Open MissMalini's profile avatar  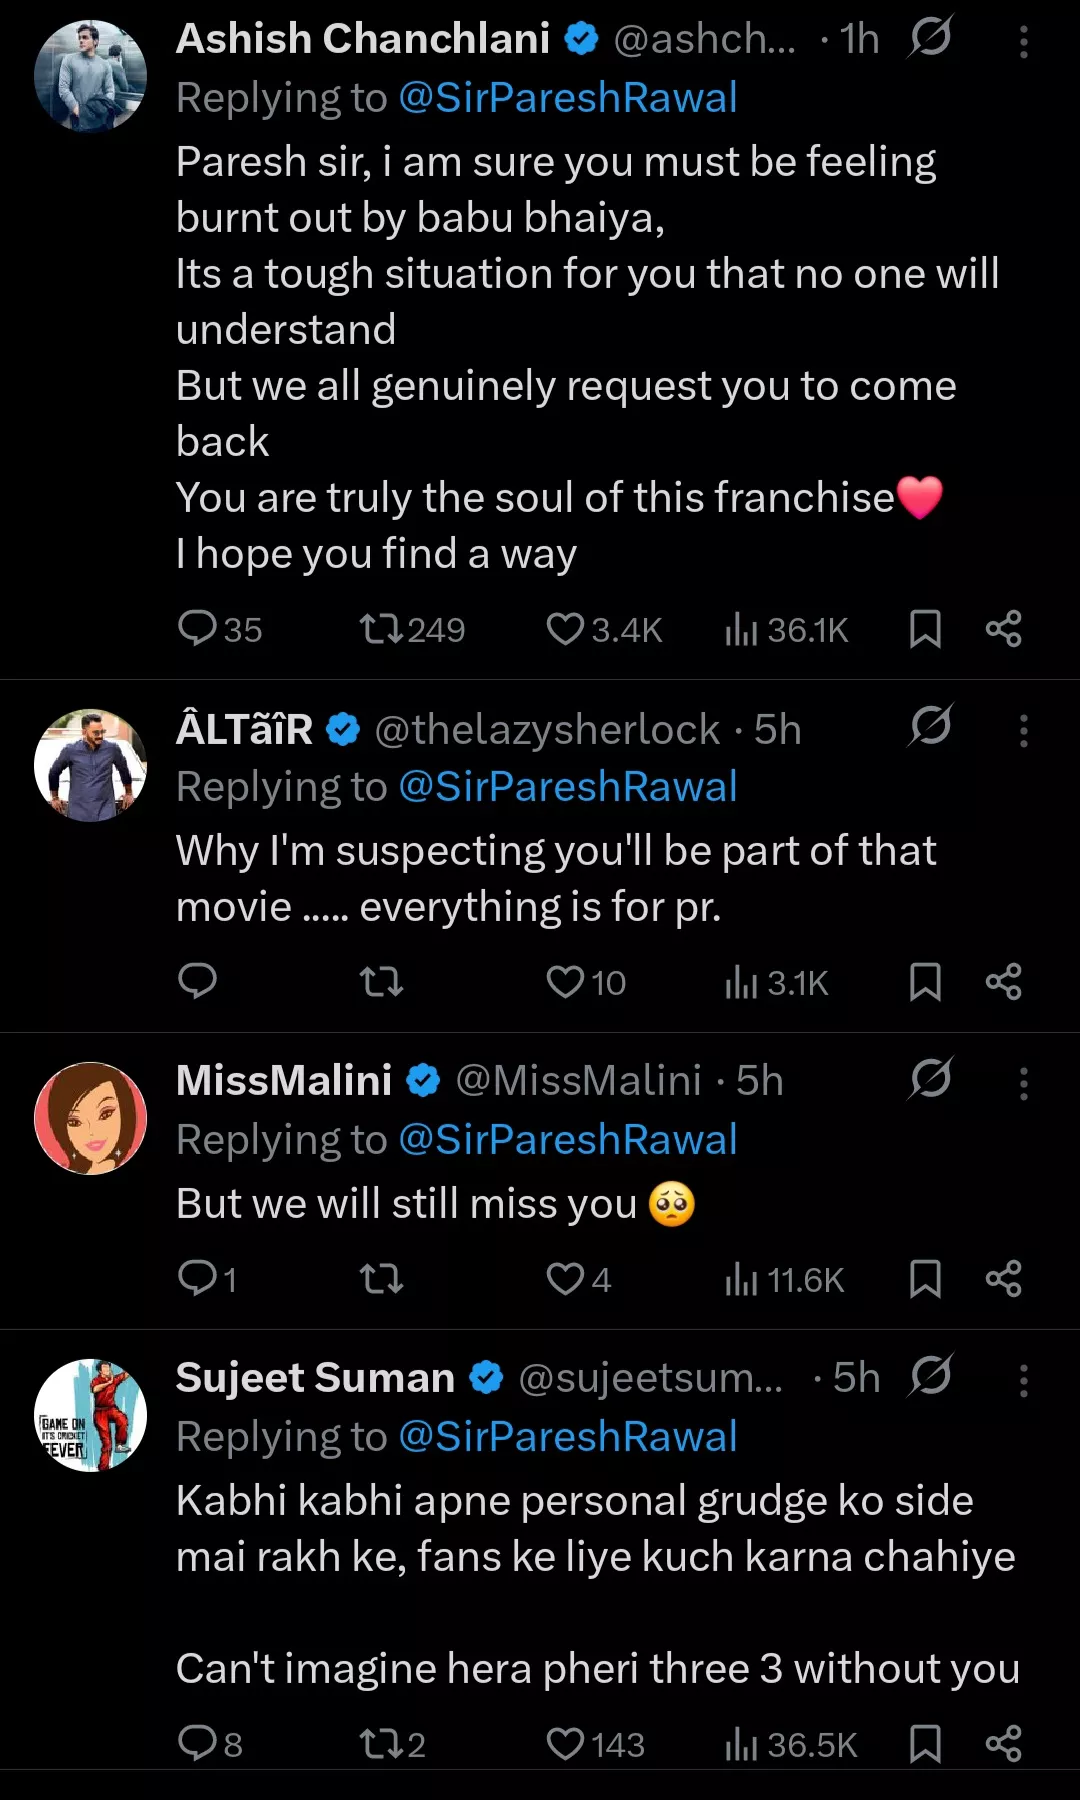[x=90, y=1118]
